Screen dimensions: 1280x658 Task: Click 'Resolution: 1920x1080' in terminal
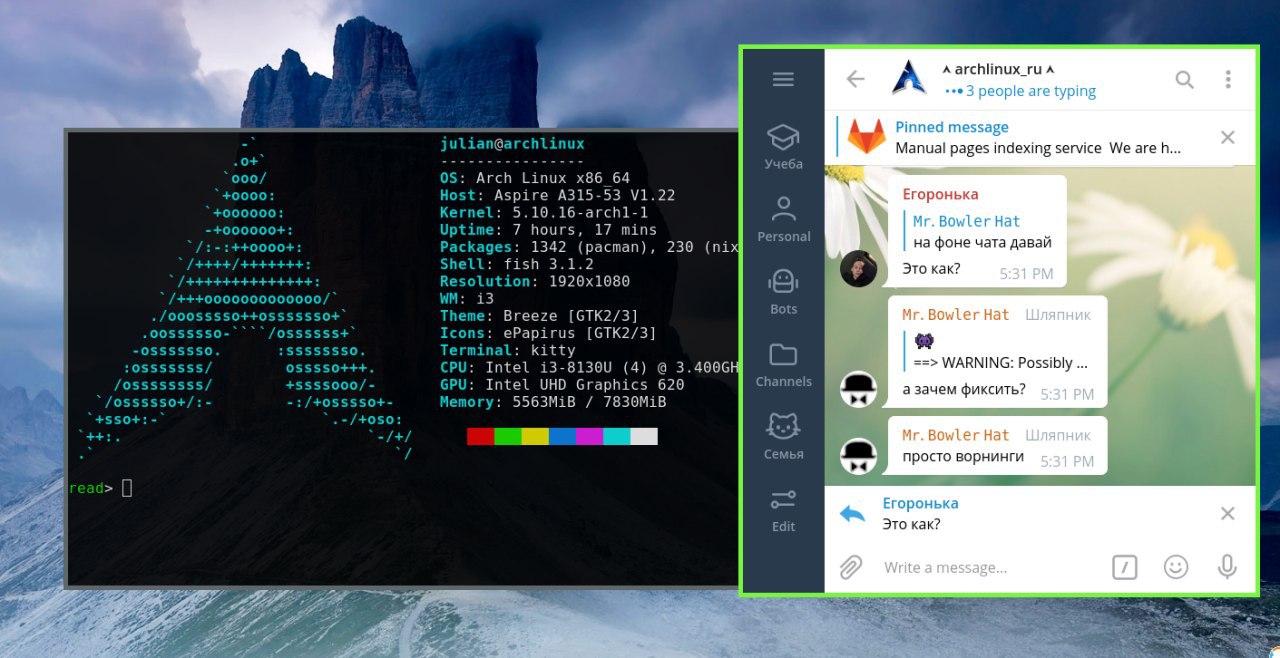(535, 281)
